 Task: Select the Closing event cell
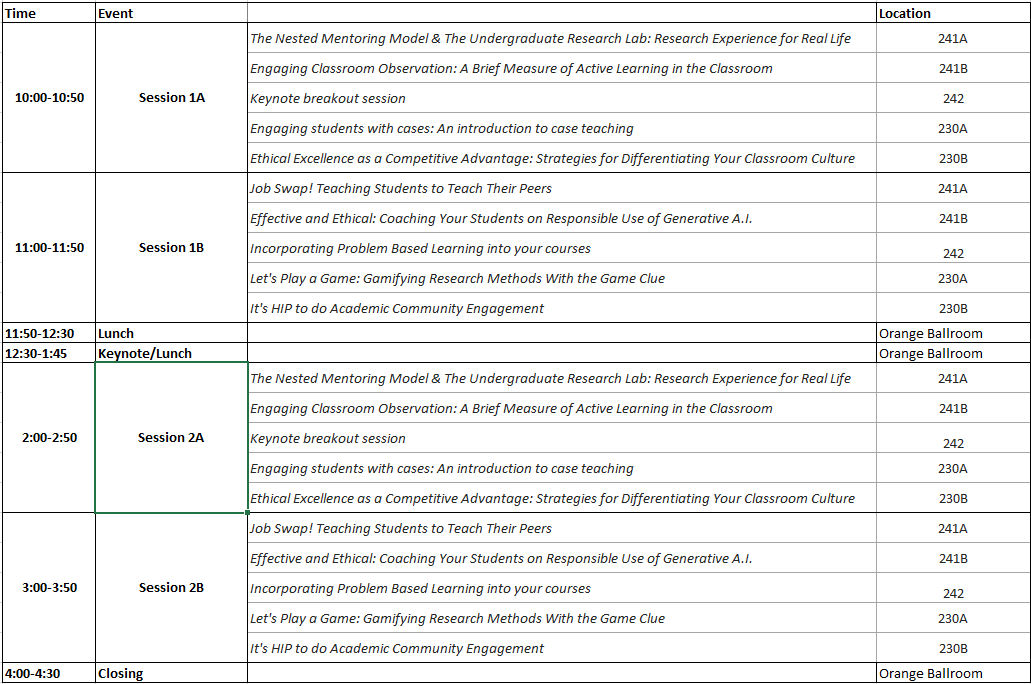[171, 673]
